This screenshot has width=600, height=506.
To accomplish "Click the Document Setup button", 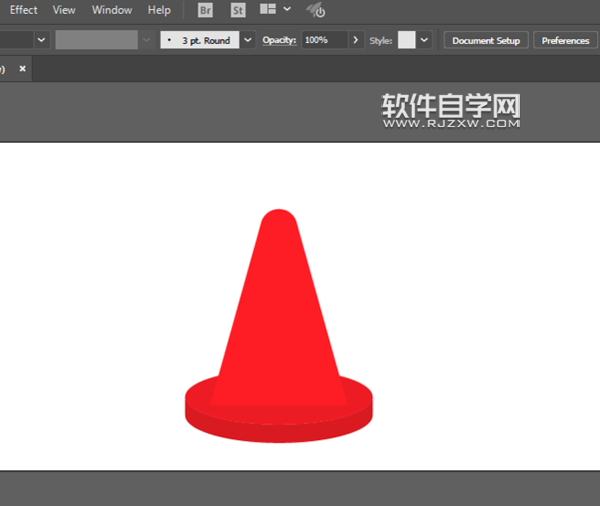I will tap(486, 41).
